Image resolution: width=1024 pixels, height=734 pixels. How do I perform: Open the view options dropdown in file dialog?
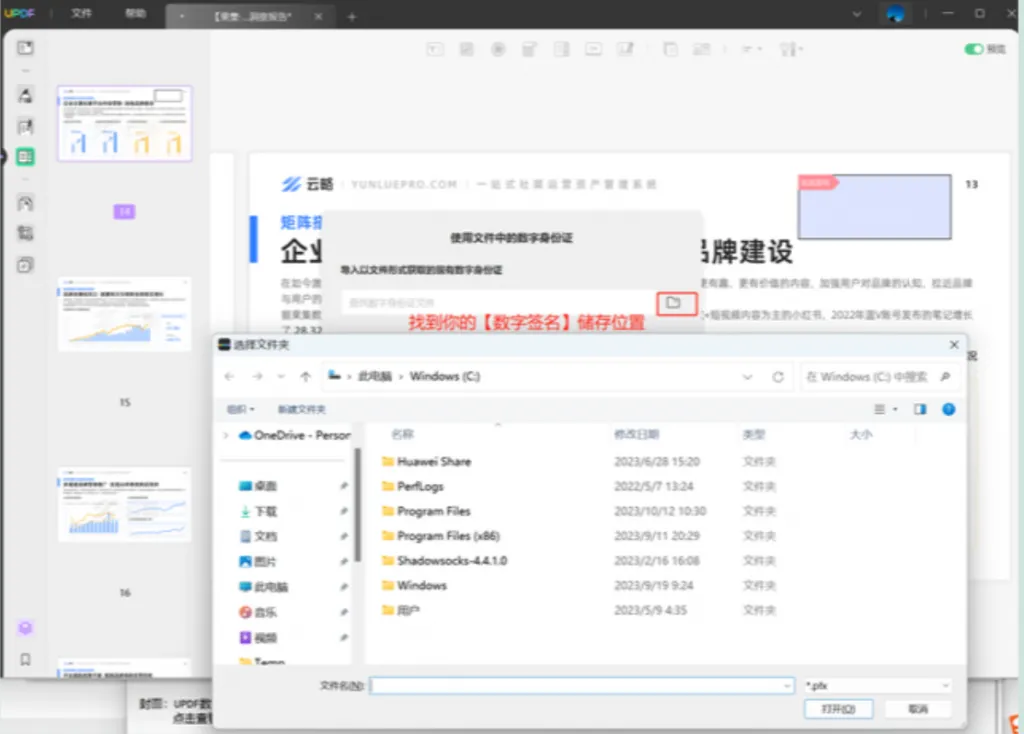coord(886,409)
